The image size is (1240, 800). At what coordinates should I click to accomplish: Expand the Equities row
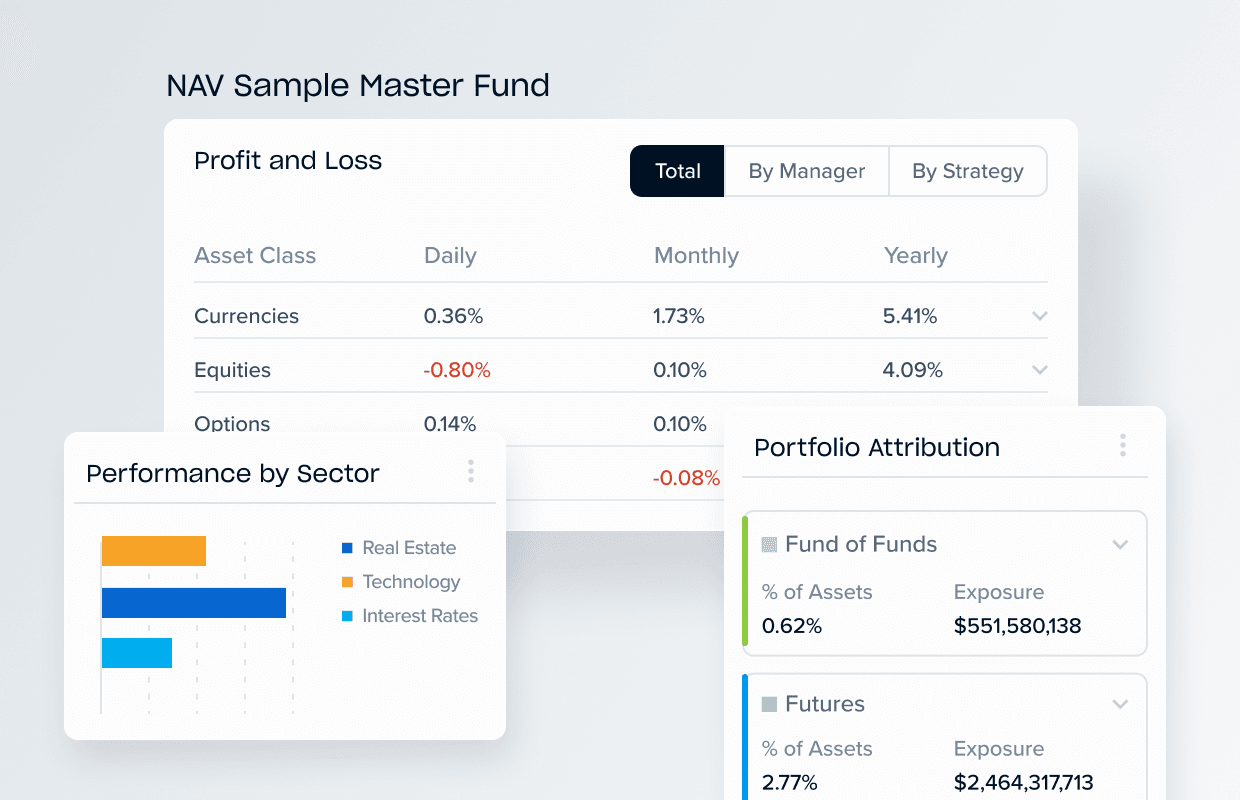(x=1040, y=369)
